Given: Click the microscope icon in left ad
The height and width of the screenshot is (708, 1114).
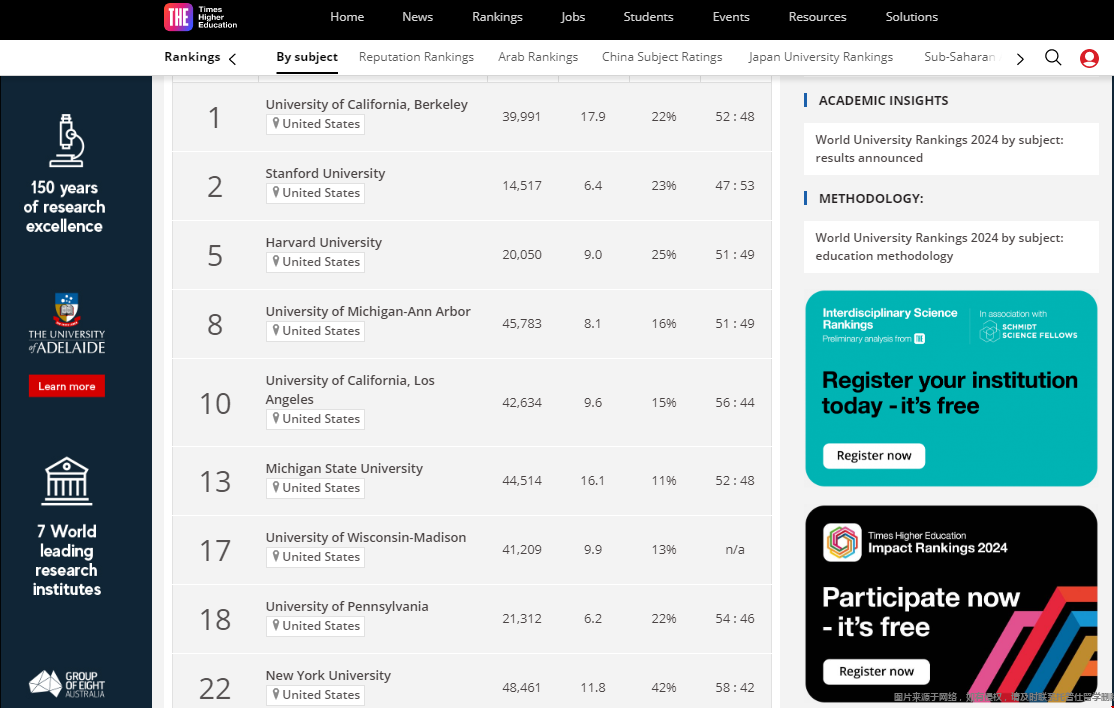Looking at the screenshot, I should click(x=67, y=141).
